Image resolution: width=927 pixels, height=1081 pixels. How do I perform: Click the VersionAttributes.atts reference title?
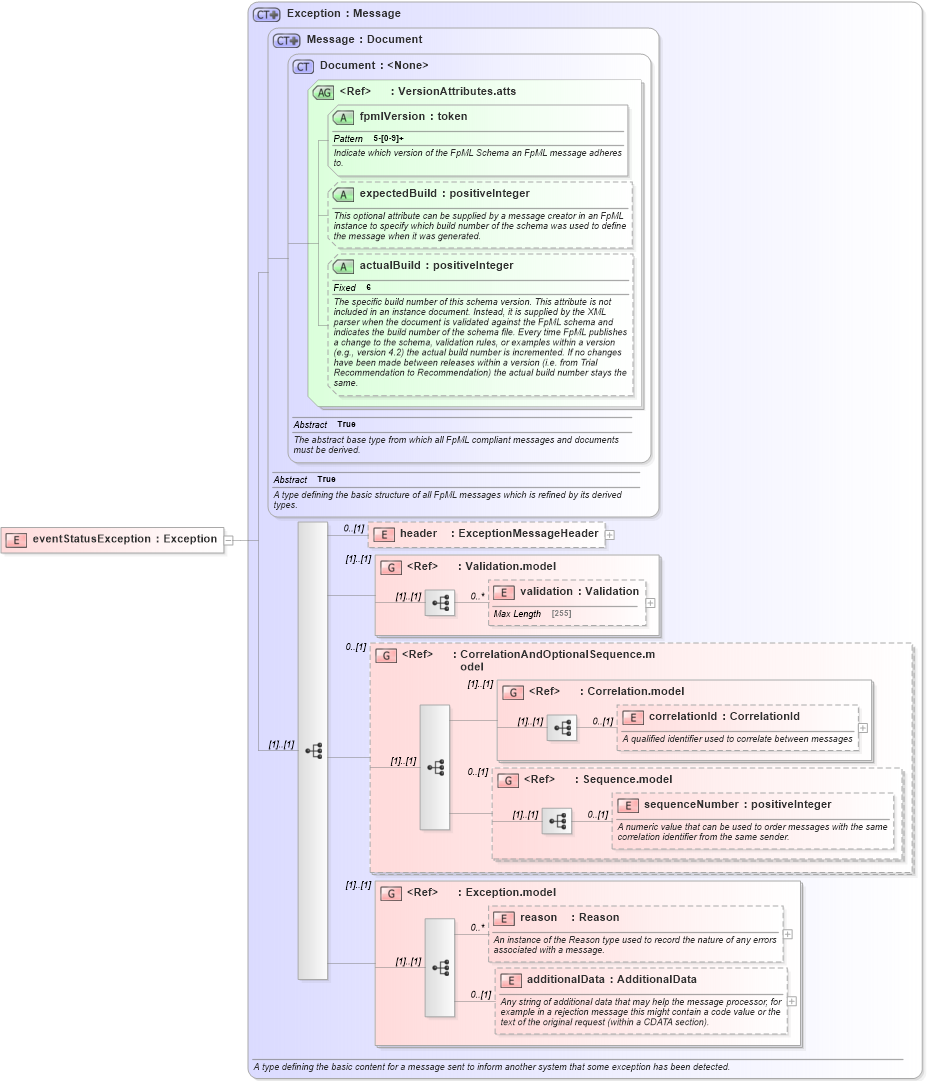pyautogui.click(x=427, y=92)
